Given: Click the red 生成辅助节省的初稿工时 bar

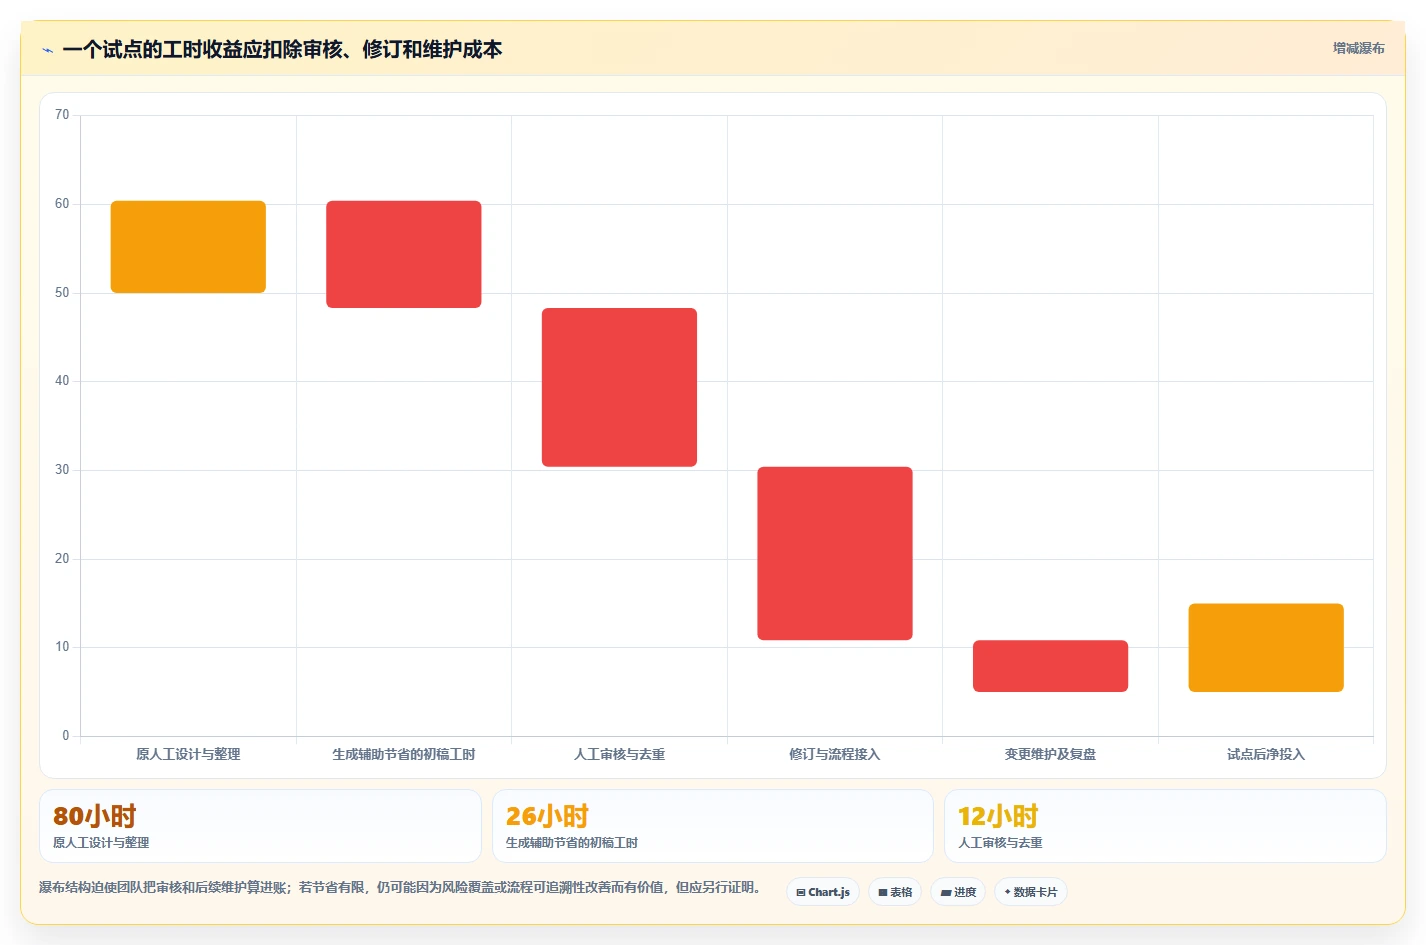Looking at the screenshot, I should click(x=404, y=254).
